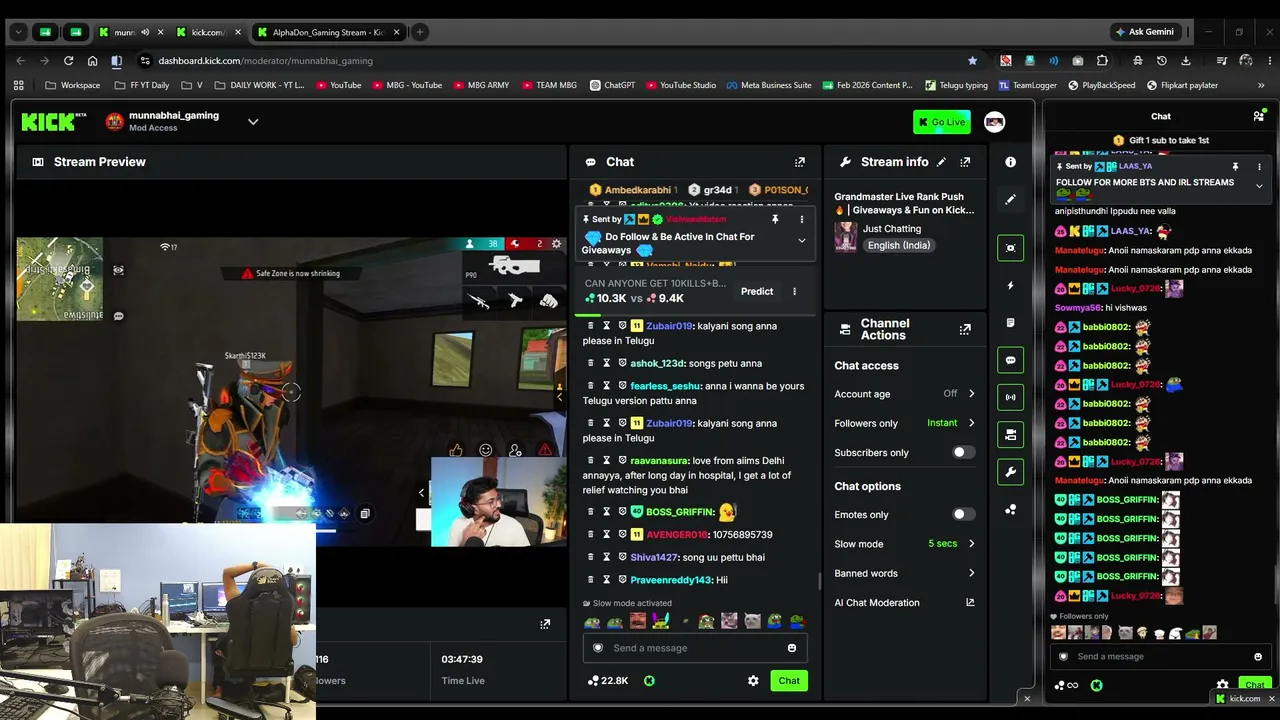Screen dimensions: 1280x720
Task: Toggle the channel actions sidebar icon
Action: click(1010, 435)
